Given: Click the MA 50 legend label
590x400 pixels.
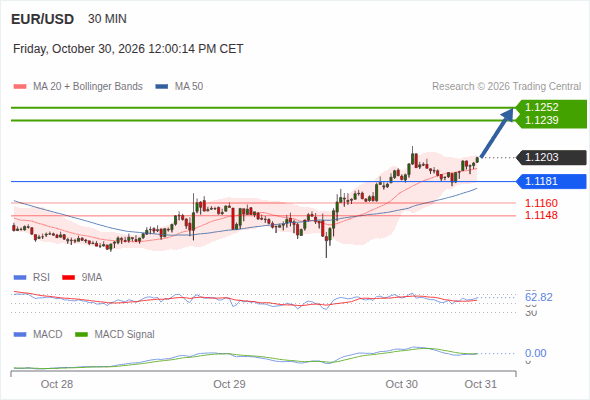Looking at the screenshot, I should 189,87.
